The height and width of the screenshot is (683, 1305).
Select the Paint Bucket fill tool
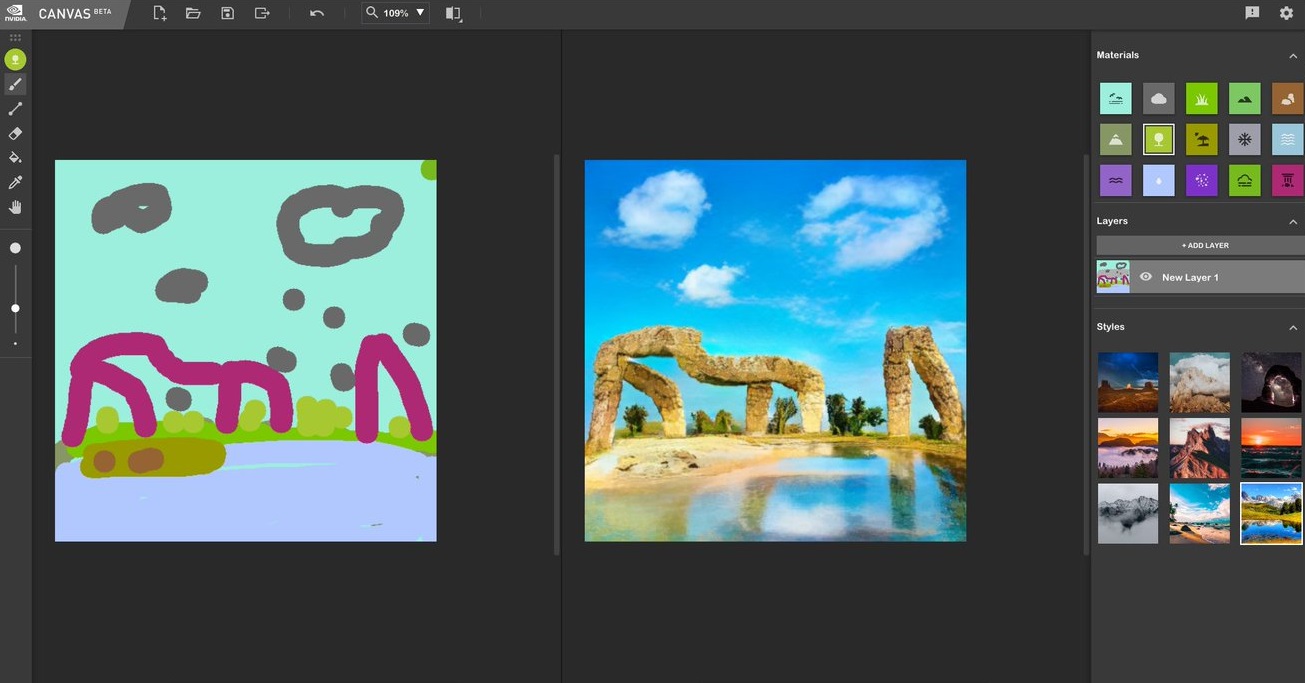point(15,158)
